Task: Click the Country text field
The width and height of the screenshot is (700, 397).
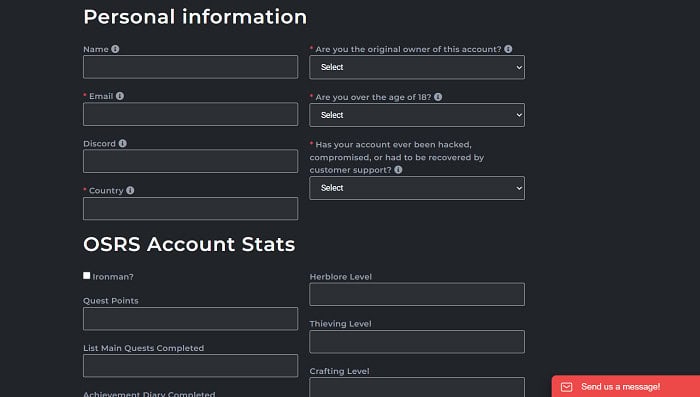Action: coord(191,209)
